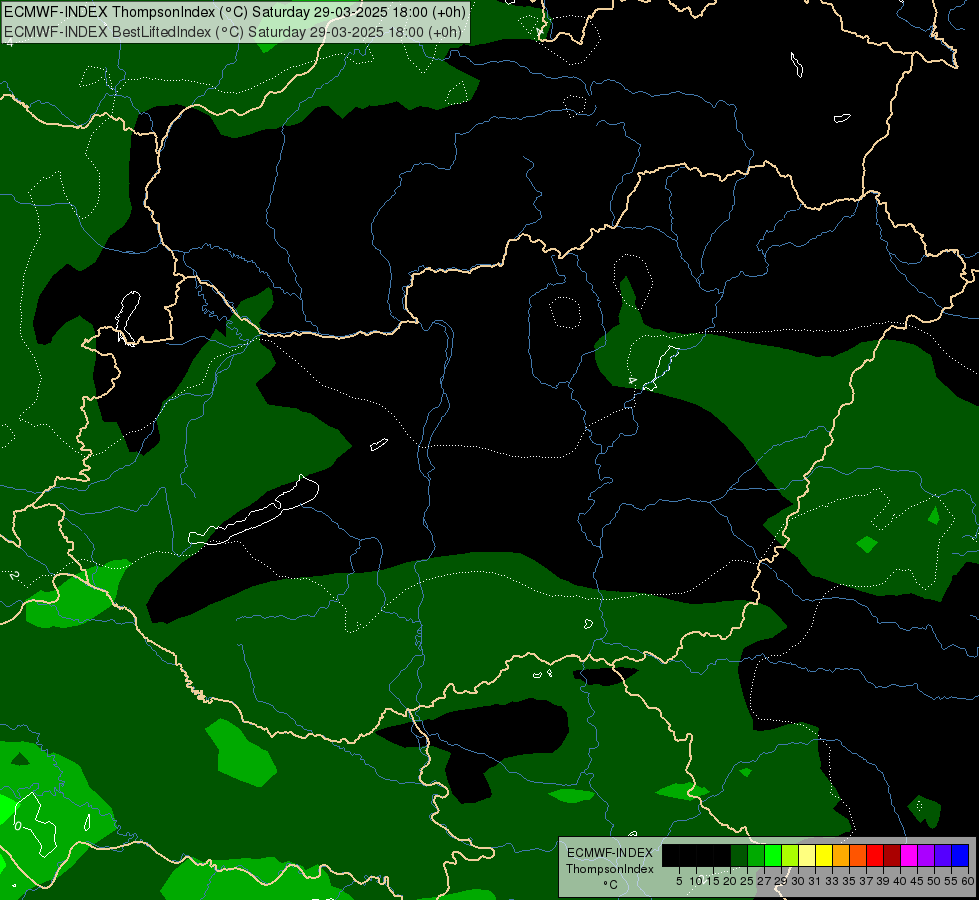
Task: Click the legend tick label 10
Action: pos(696,881)
